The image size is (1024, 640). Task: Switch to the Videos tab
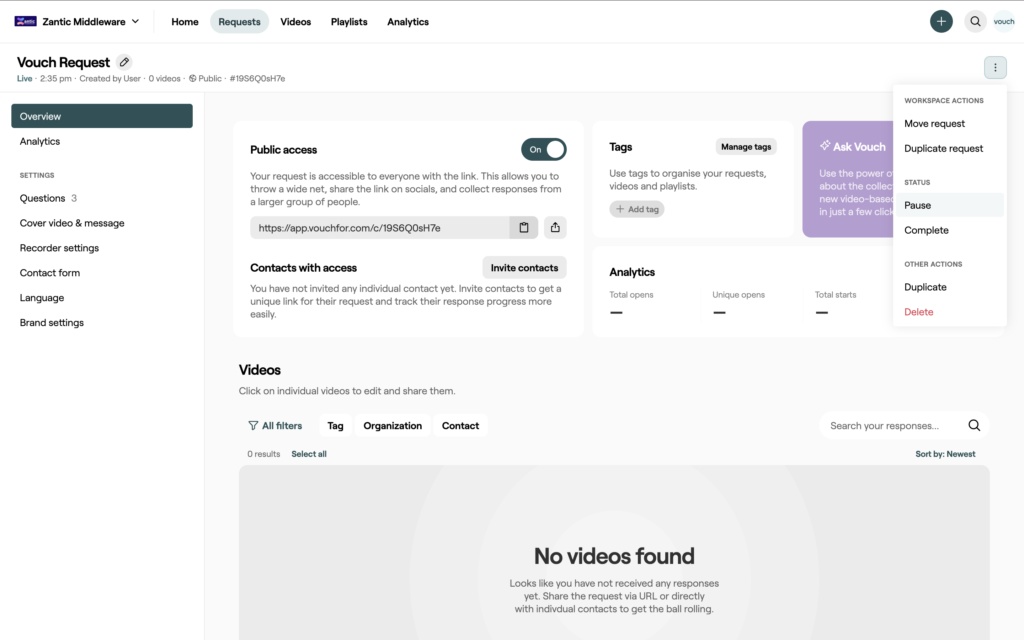click(296, 22)
